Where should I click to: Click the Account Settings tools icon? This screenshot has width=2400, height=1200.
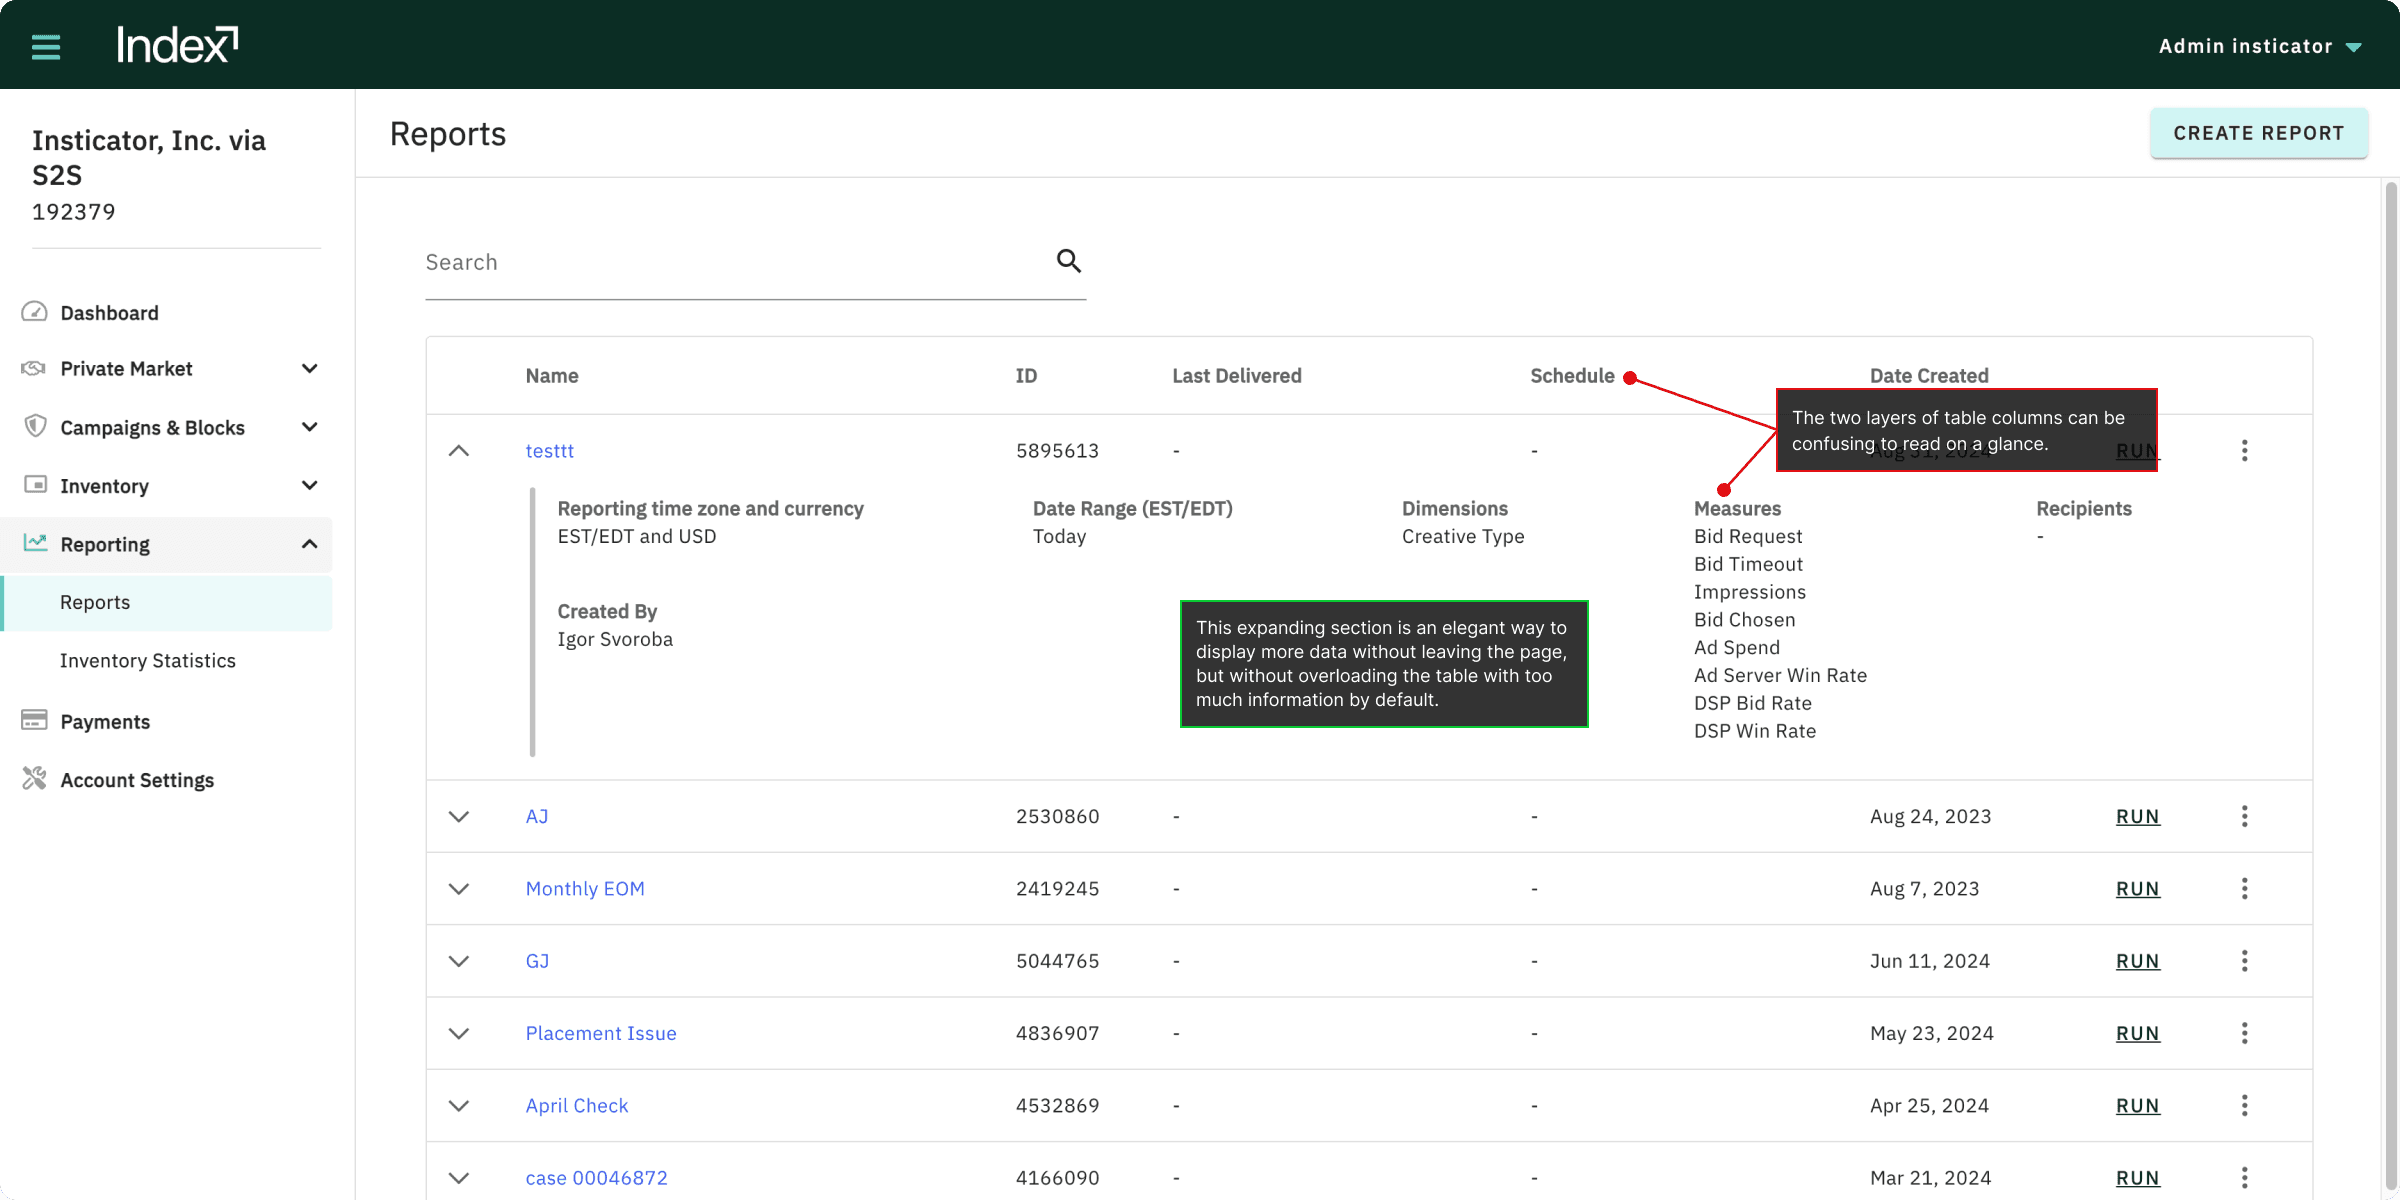35,778
